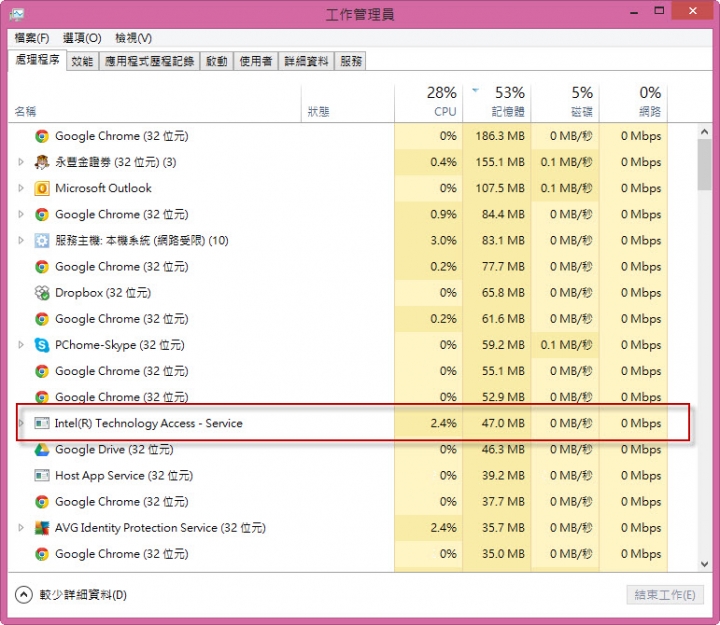Click the Dropbox process icon
The image size is (720, 625).
point(42,293)
